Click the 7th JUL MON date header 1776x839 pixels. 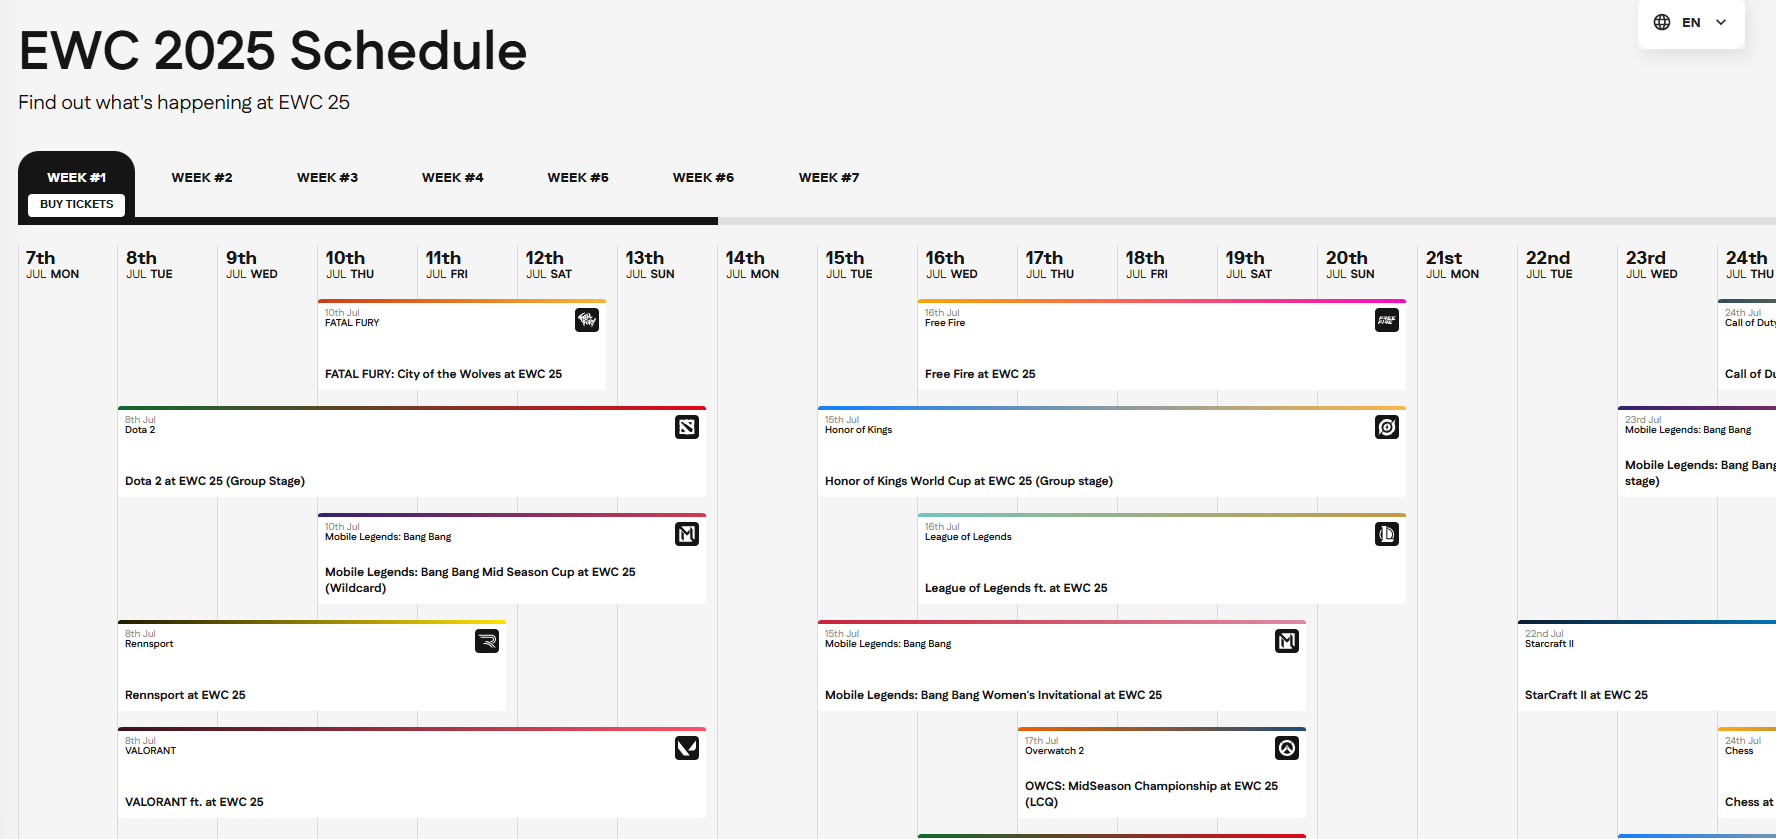tap(53, 265)
